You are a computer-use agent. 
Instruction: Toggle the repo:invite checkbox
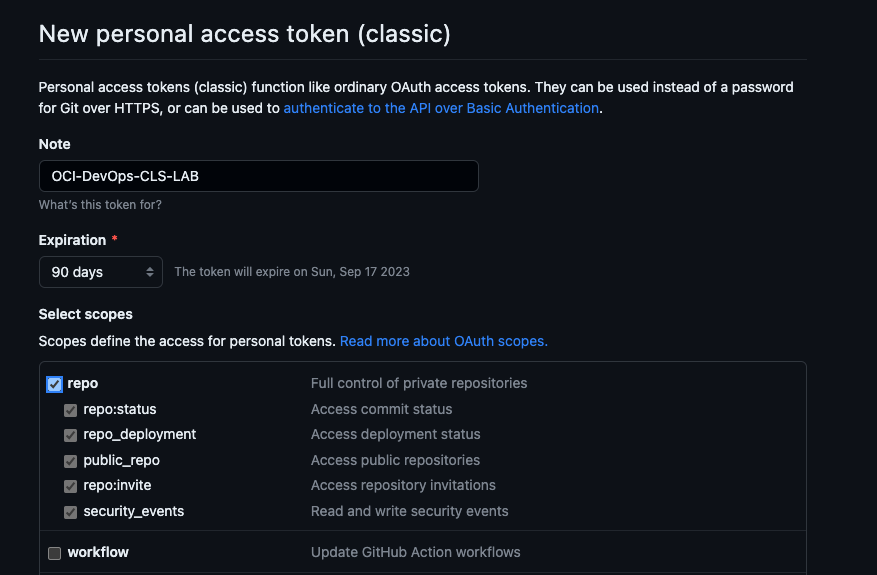click(70, 486)
